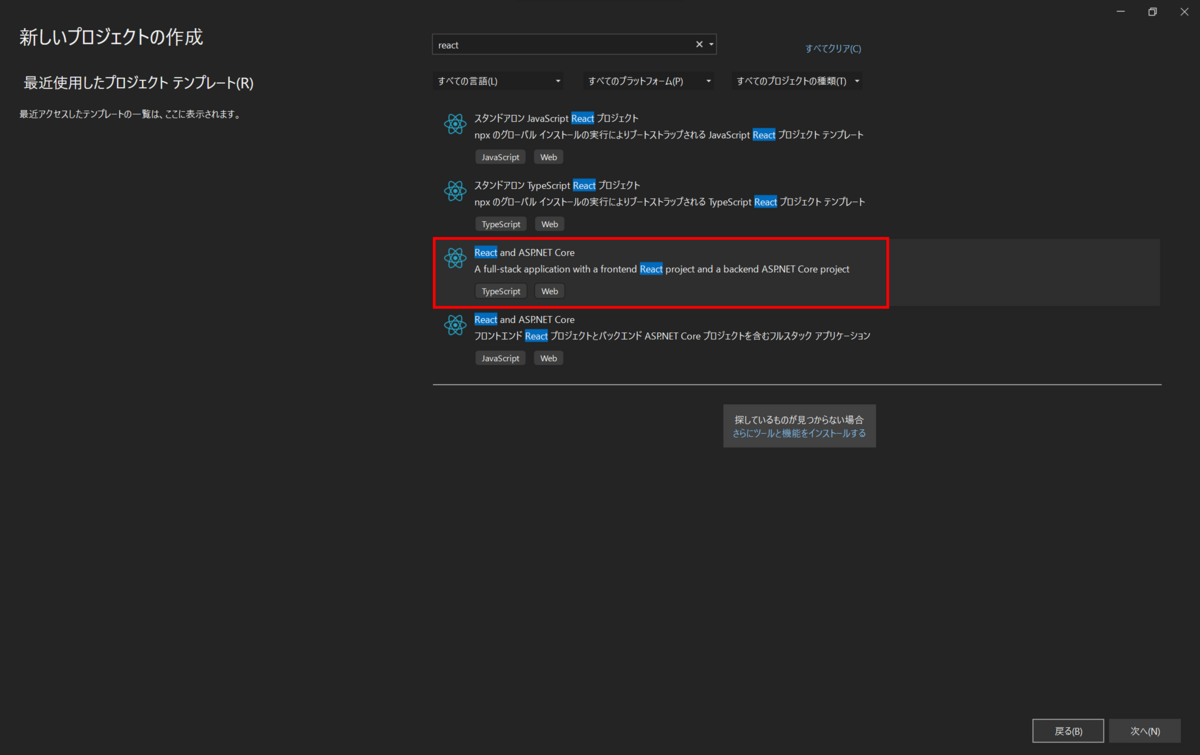
Task: Click React icon of standalone TypeScript React template
Action: pos(455,191)
